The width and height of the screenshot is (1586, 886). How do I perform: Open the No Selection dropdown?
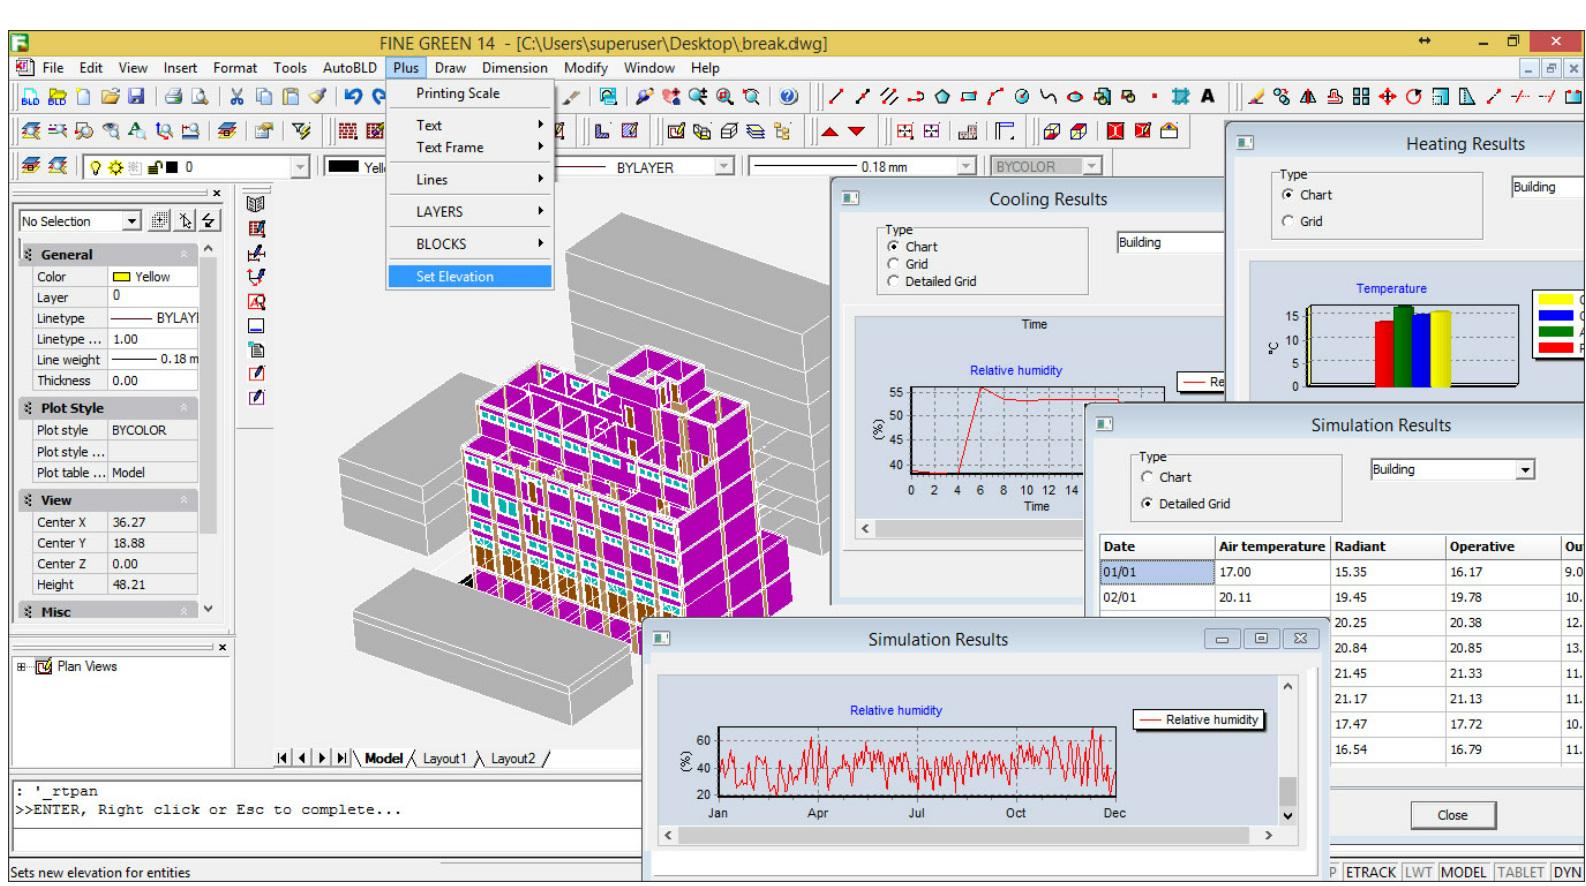[x=132, y=221]
